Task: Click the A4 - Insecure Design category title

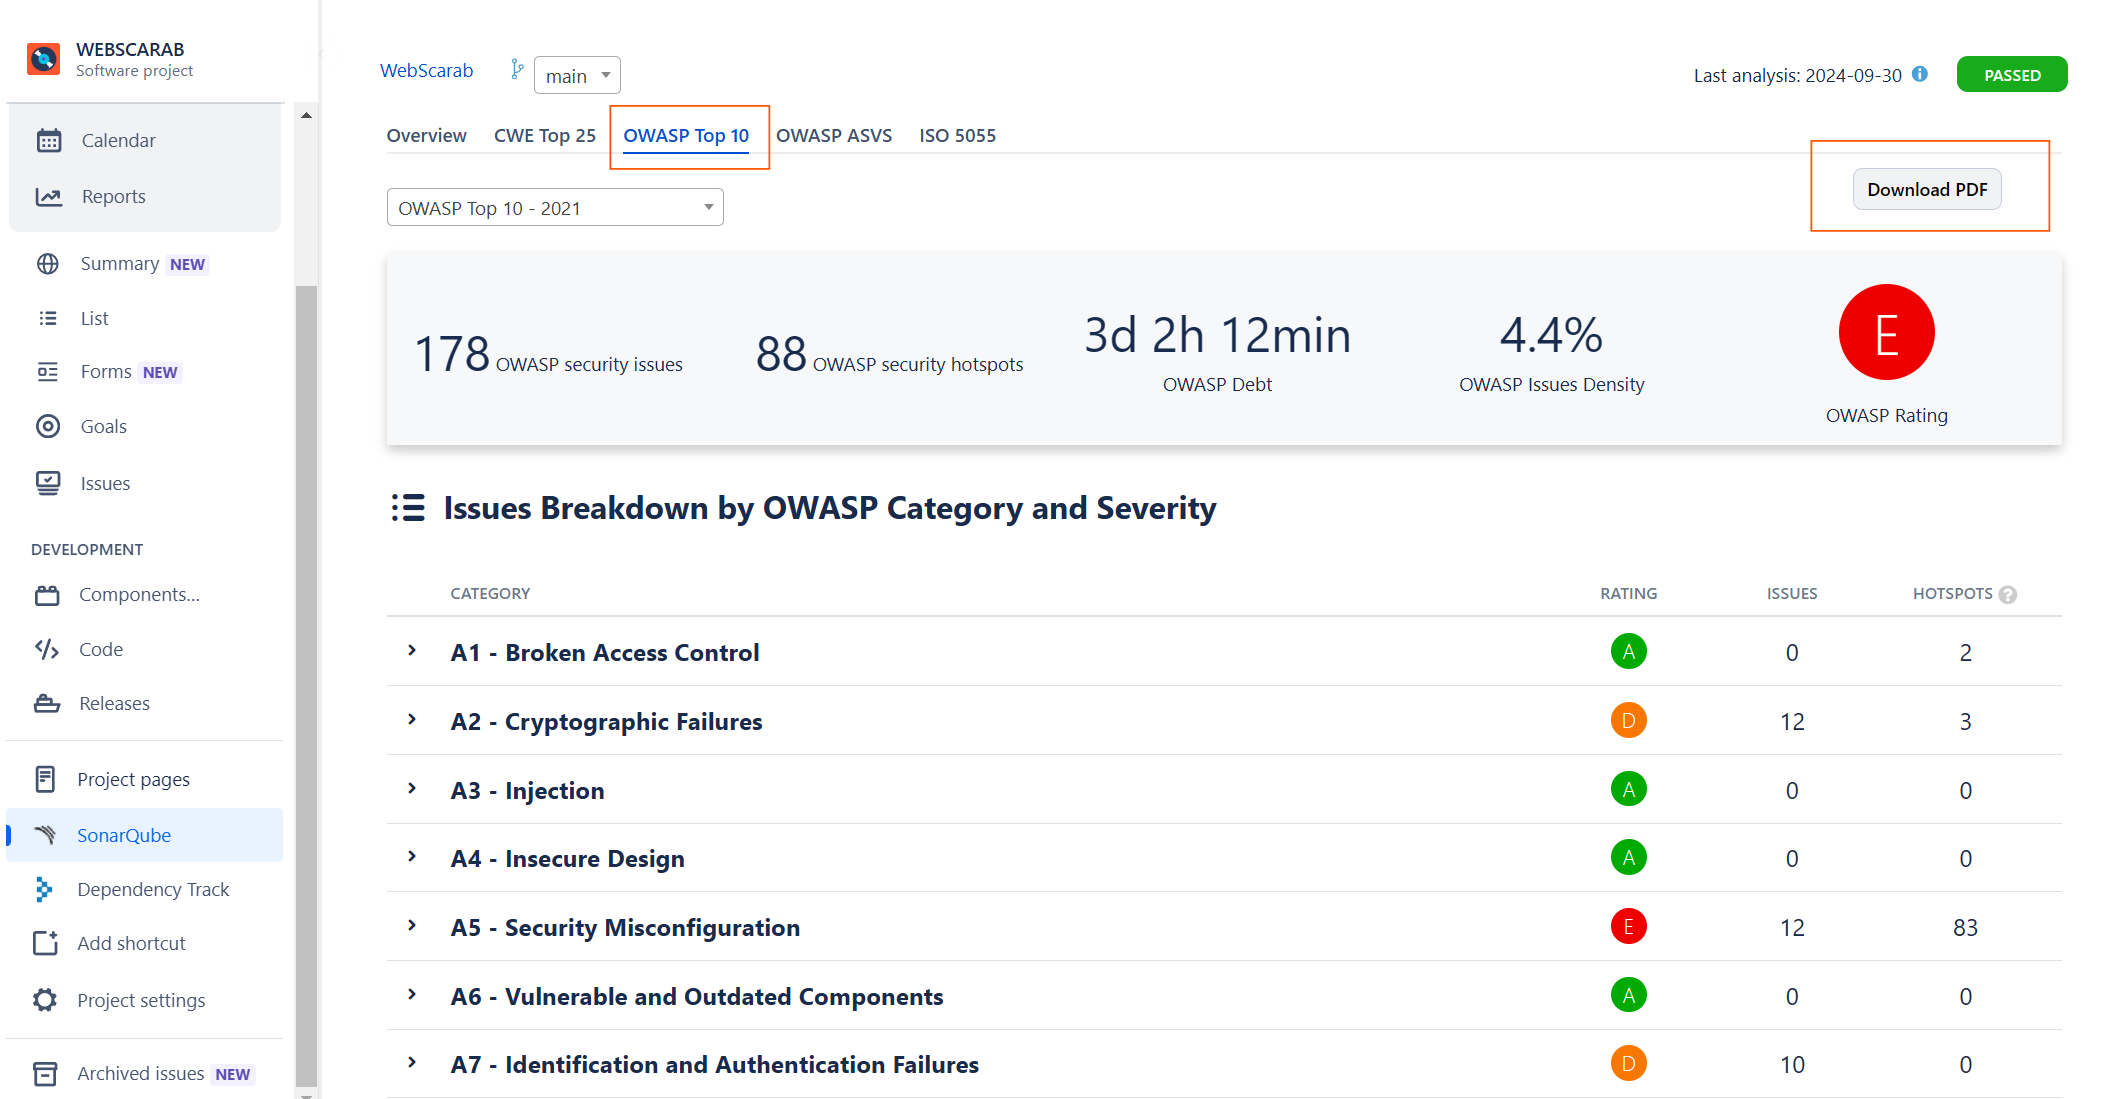Action: tap(568, 858)
